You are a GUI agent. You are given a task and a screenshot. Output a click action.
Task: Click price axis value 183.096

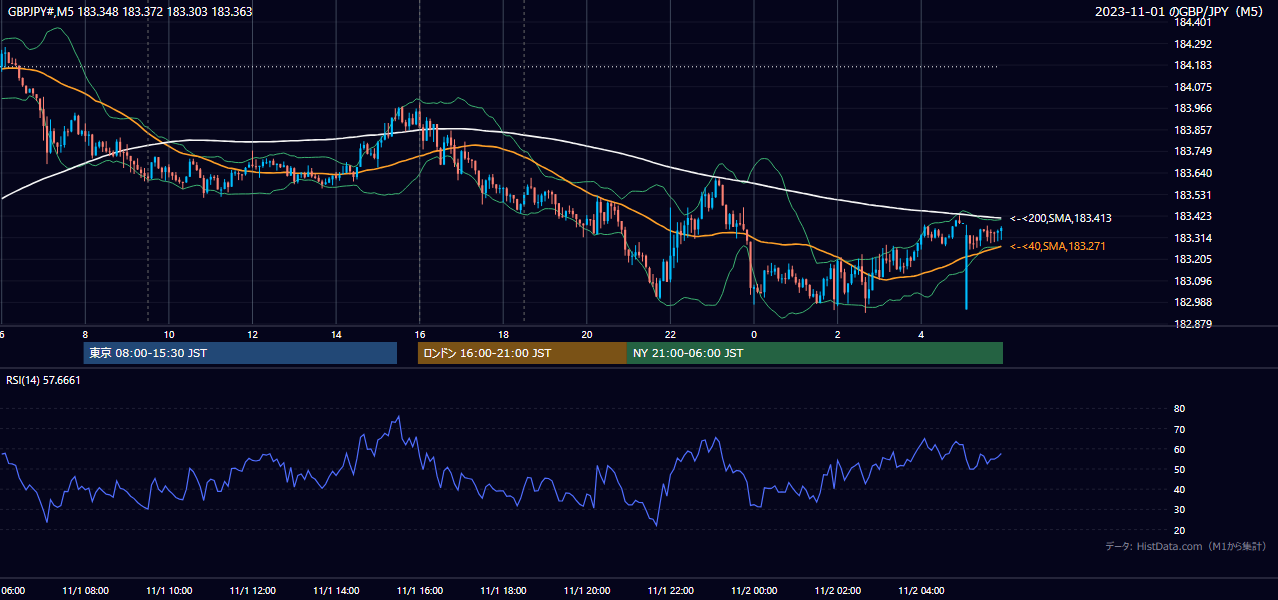(1192, 281)
